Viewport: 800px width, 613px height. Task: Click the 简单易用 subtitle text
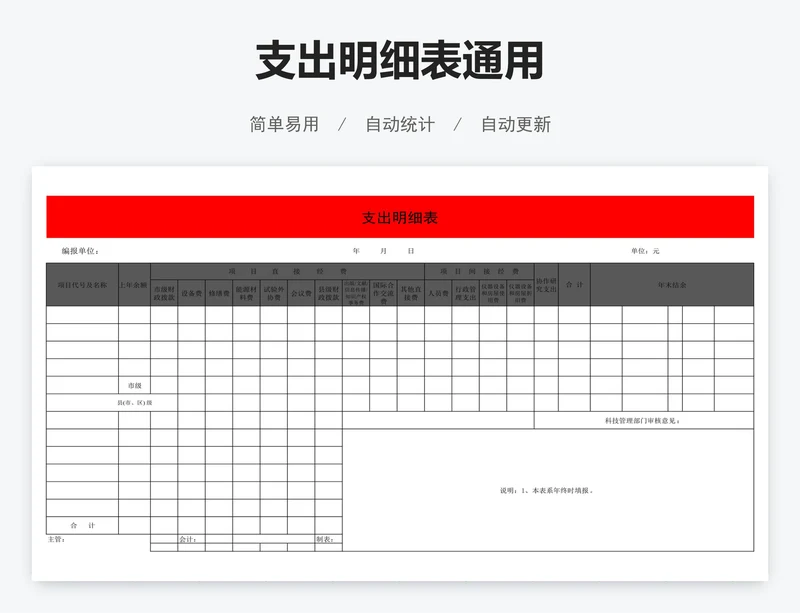(x=284, y=125)
